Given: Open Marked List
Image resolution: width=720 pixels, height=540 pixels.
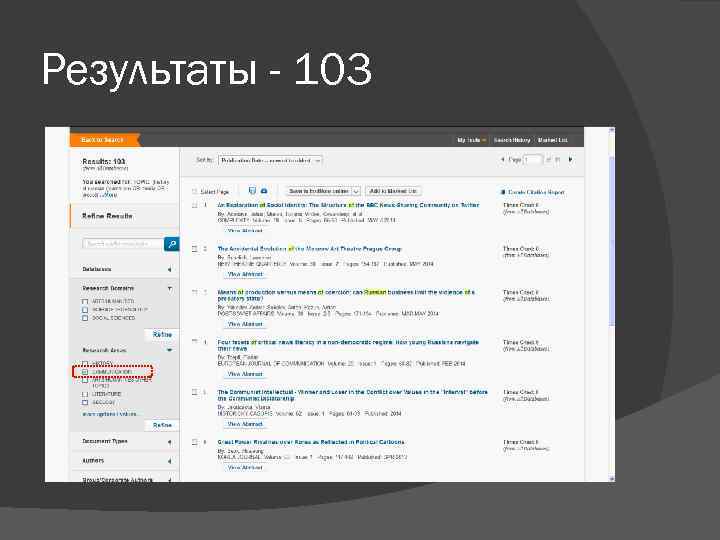Looking at the screenshot, I should coord(552,140).
